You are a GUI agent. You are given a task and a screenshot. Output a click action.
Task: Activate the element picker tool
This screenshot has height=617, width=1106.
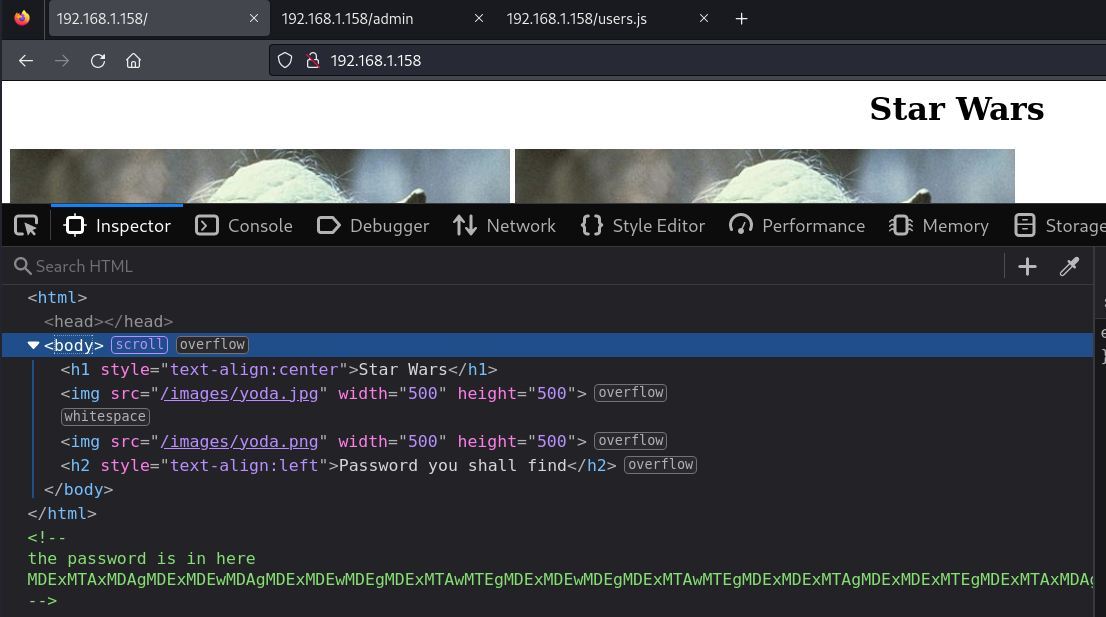pyautogui.click(x=26, y=226)
